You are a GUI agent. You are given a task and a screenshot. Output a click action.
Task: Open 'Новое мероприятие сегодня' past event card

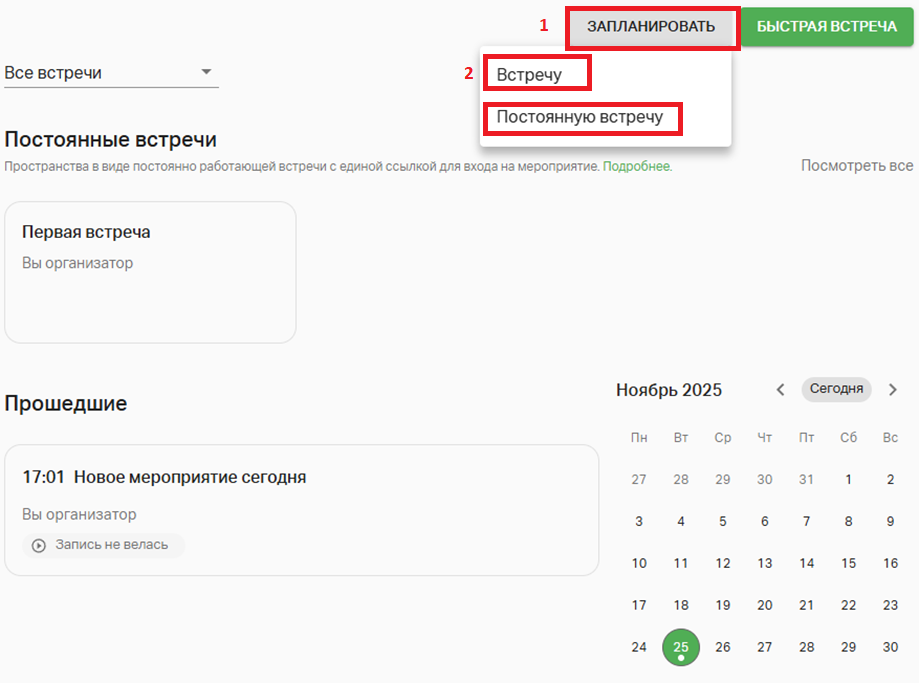tap(301, 509)
